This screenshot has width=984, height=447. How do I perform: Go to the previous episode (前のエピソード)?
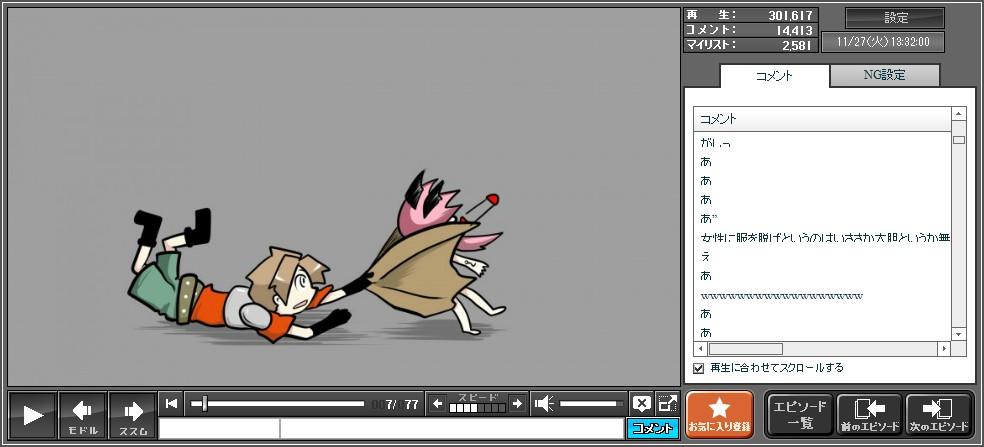(869, 414)
